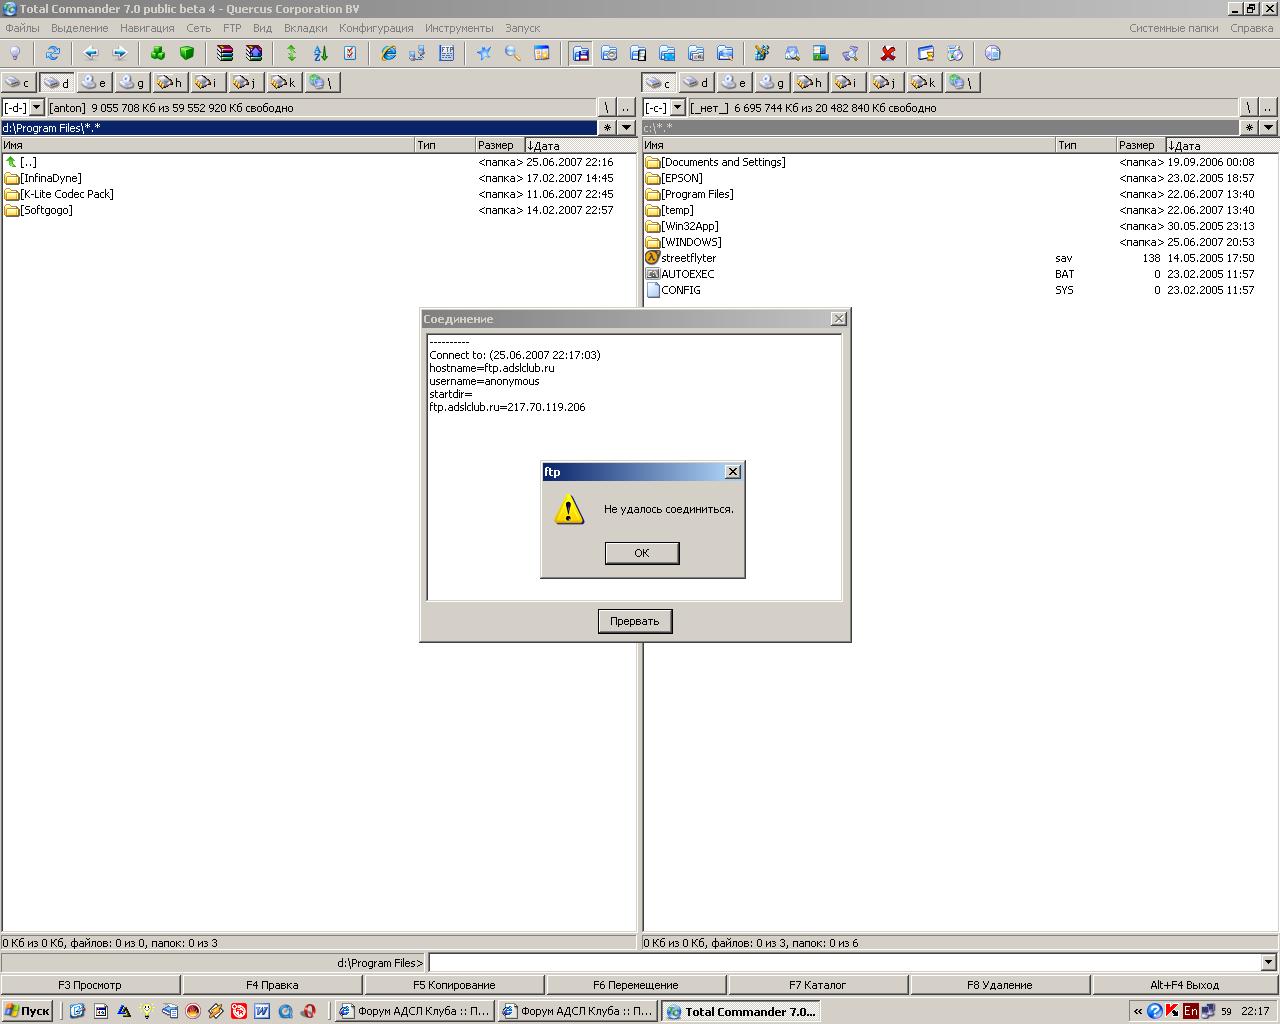Open the FTP menu
This screenshot has height=1024, width=1280.
(x=232, y=28)
